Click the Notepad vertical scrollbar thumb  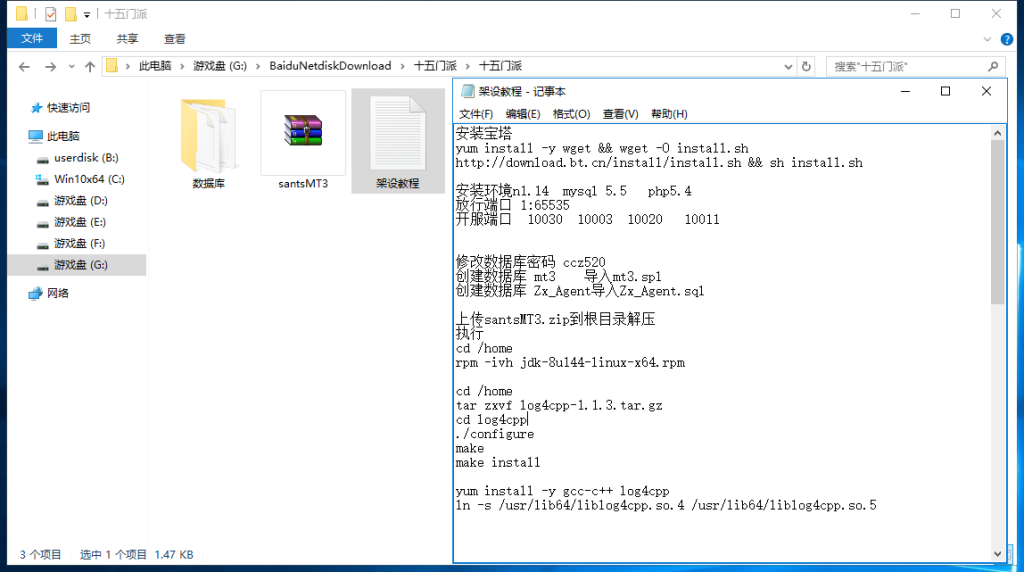[997, 222]
